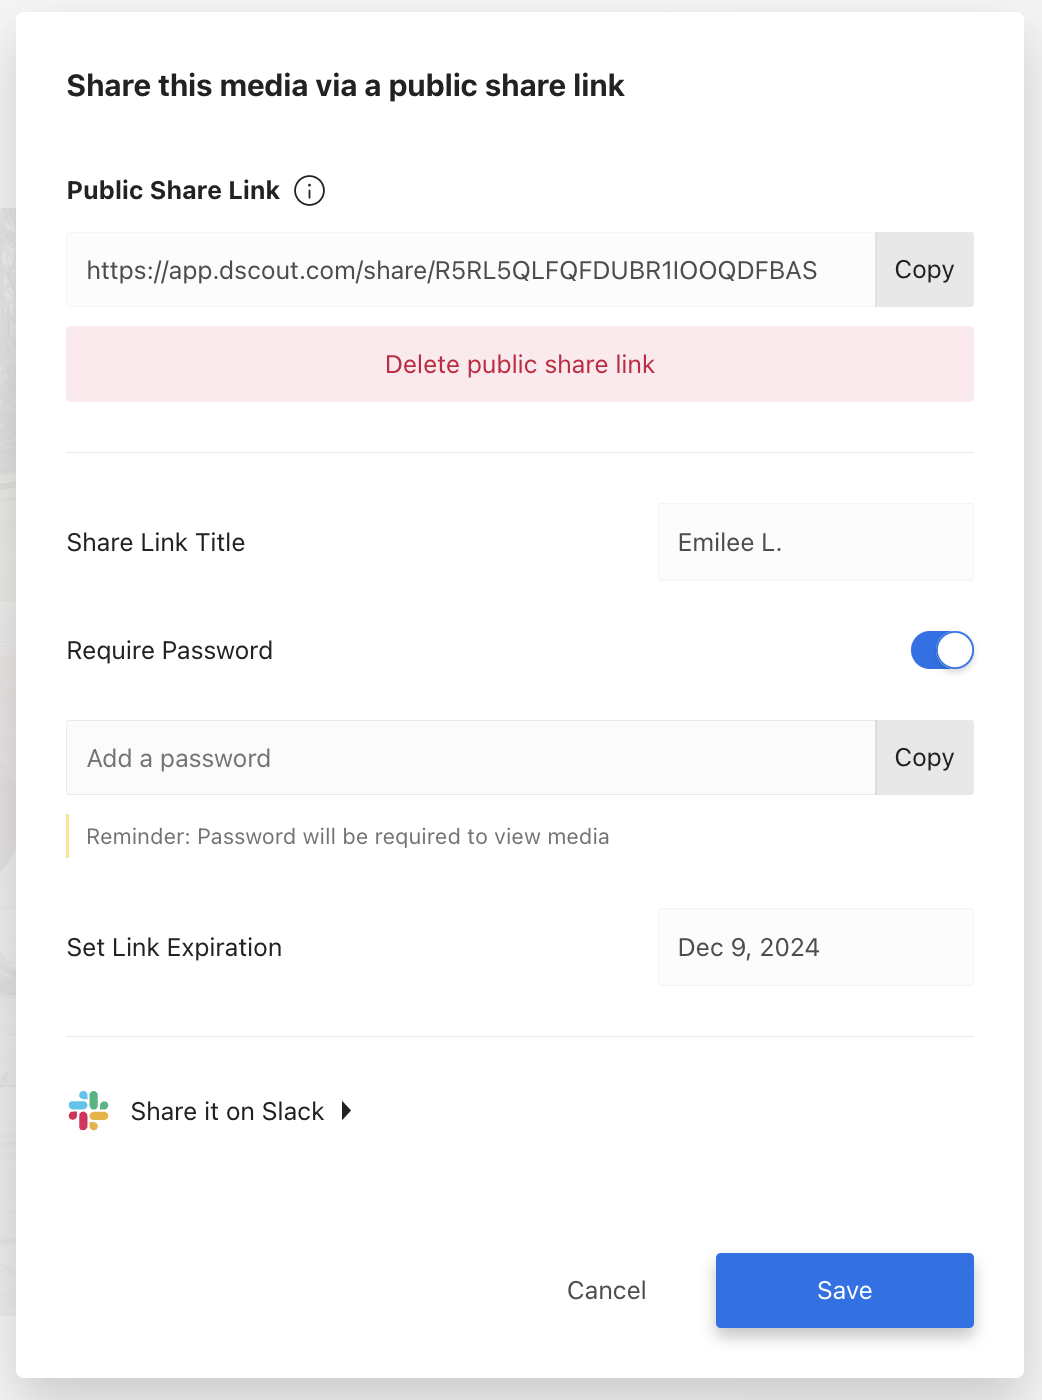Viewport: 1042px width, 1400px height.
Task: Click the Share it on Slack link
Action: 228,1110
